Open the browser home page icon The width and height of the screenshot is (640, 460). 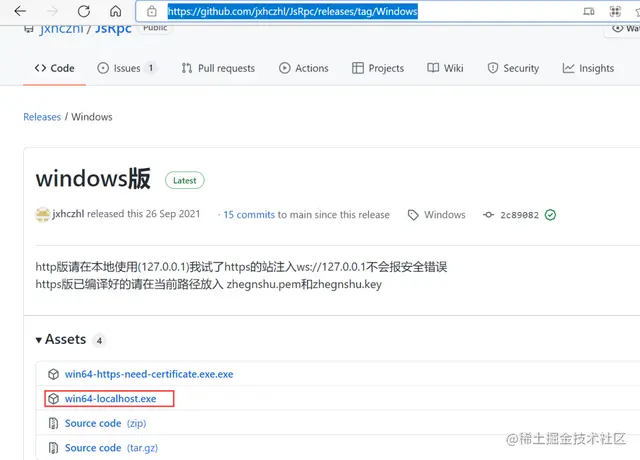(x=116, y=11)
